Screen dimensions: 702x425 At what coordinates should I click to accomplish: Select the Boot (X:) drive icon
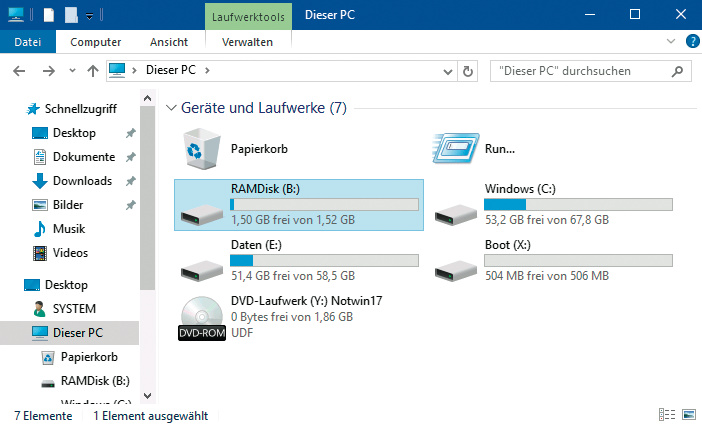456,270
